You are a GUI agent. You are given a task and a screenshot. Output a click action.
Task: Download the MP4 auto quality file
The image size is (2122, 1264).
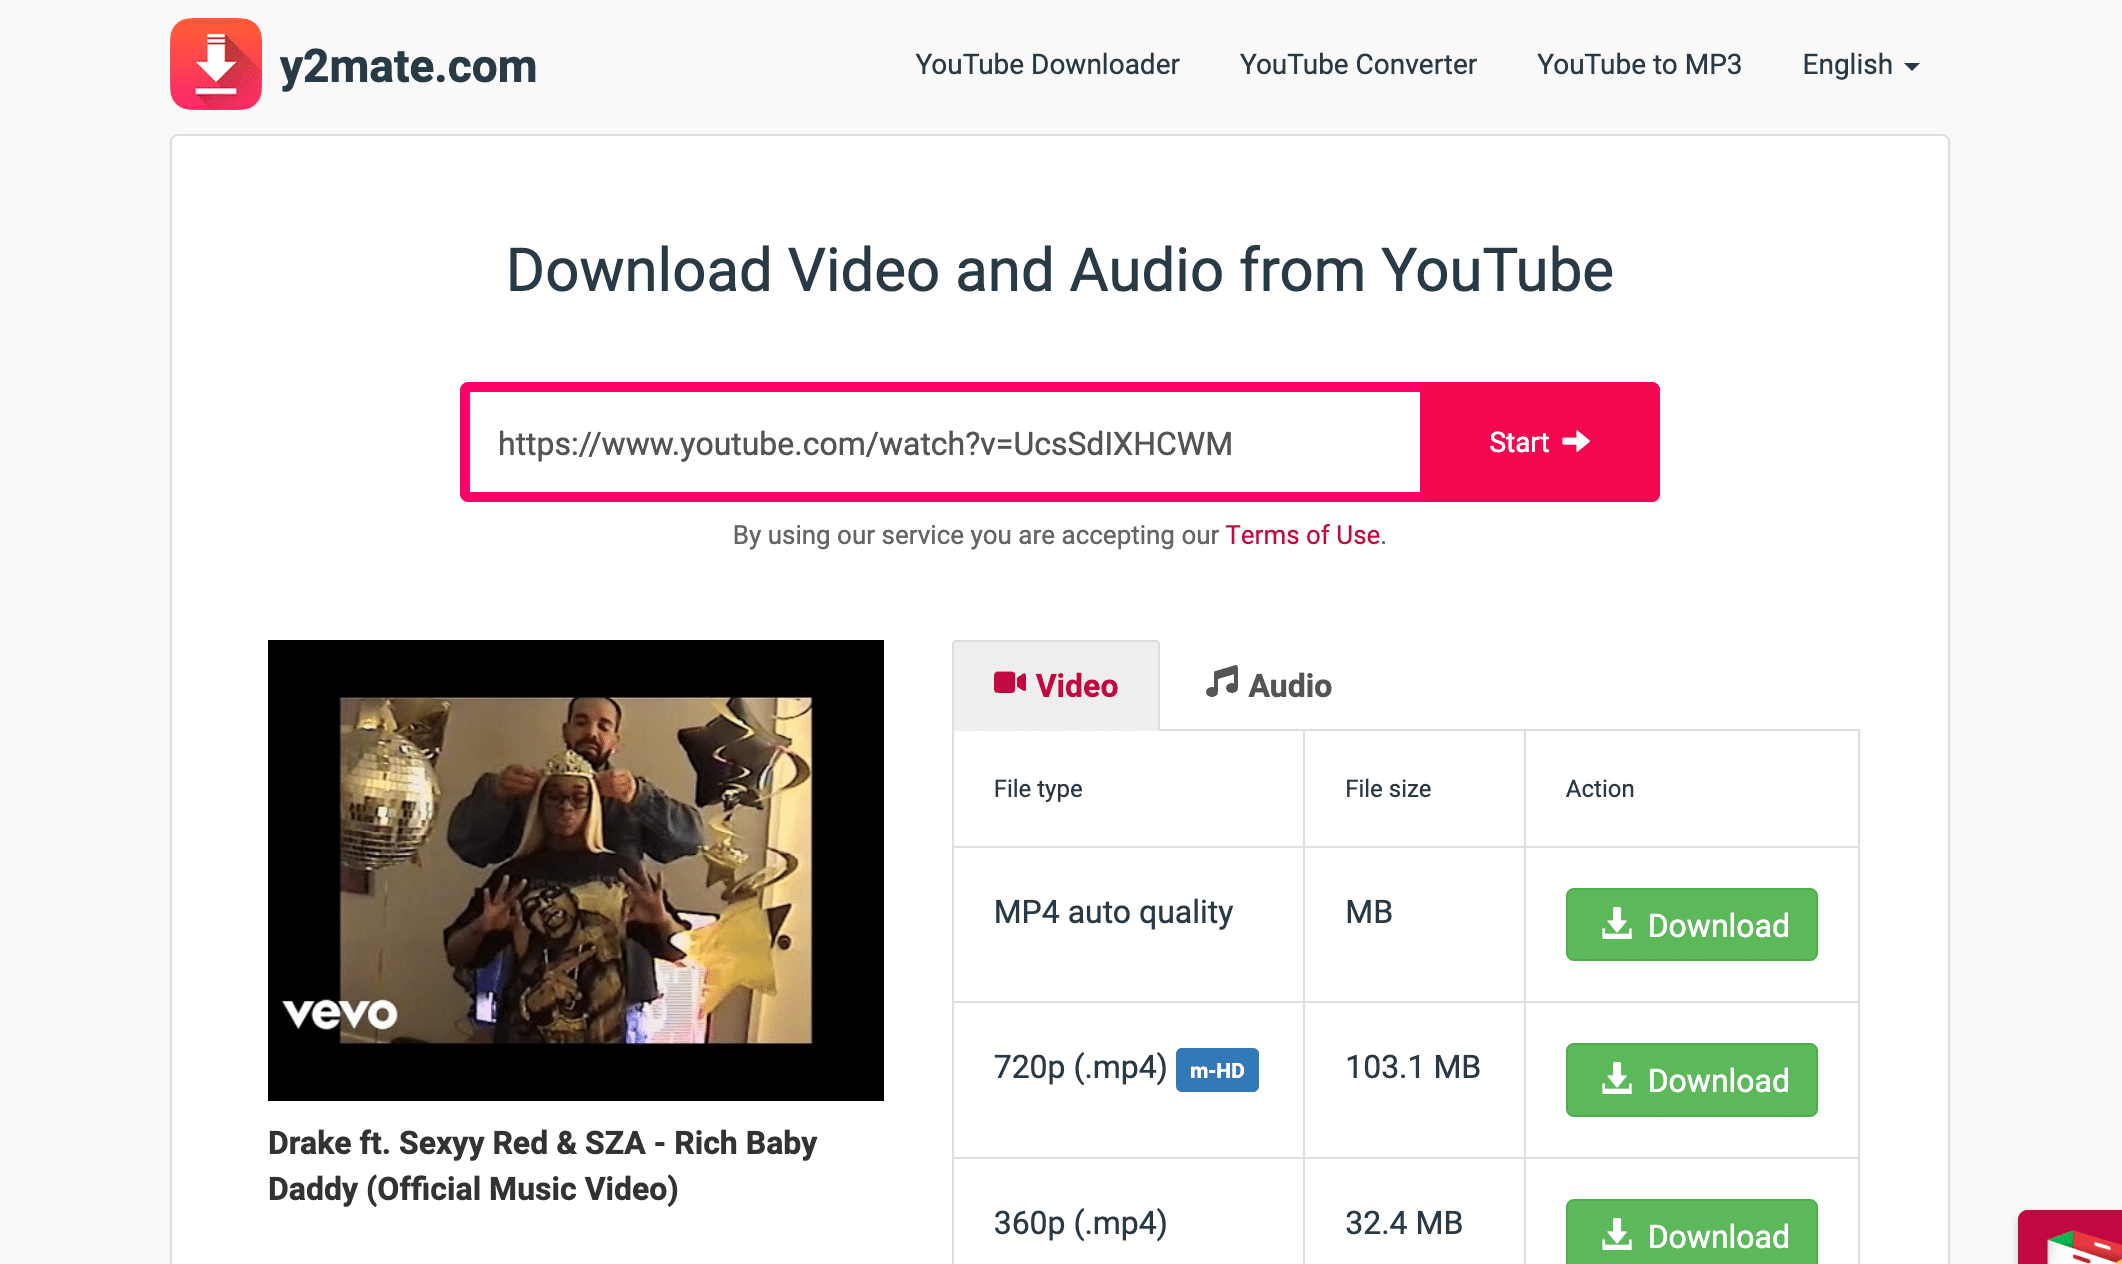coord(1691,925)
